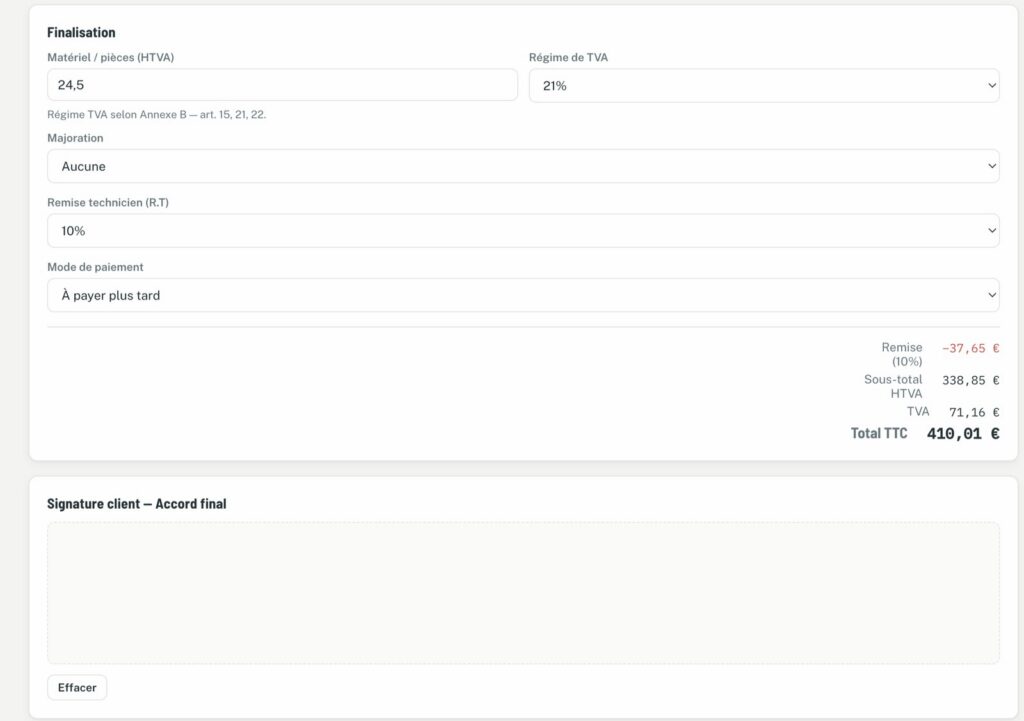Open the Majoration dropdown showing Aucune
Image resolution: width=1024 pixels, height=721 pixels.
pos(523,167)
